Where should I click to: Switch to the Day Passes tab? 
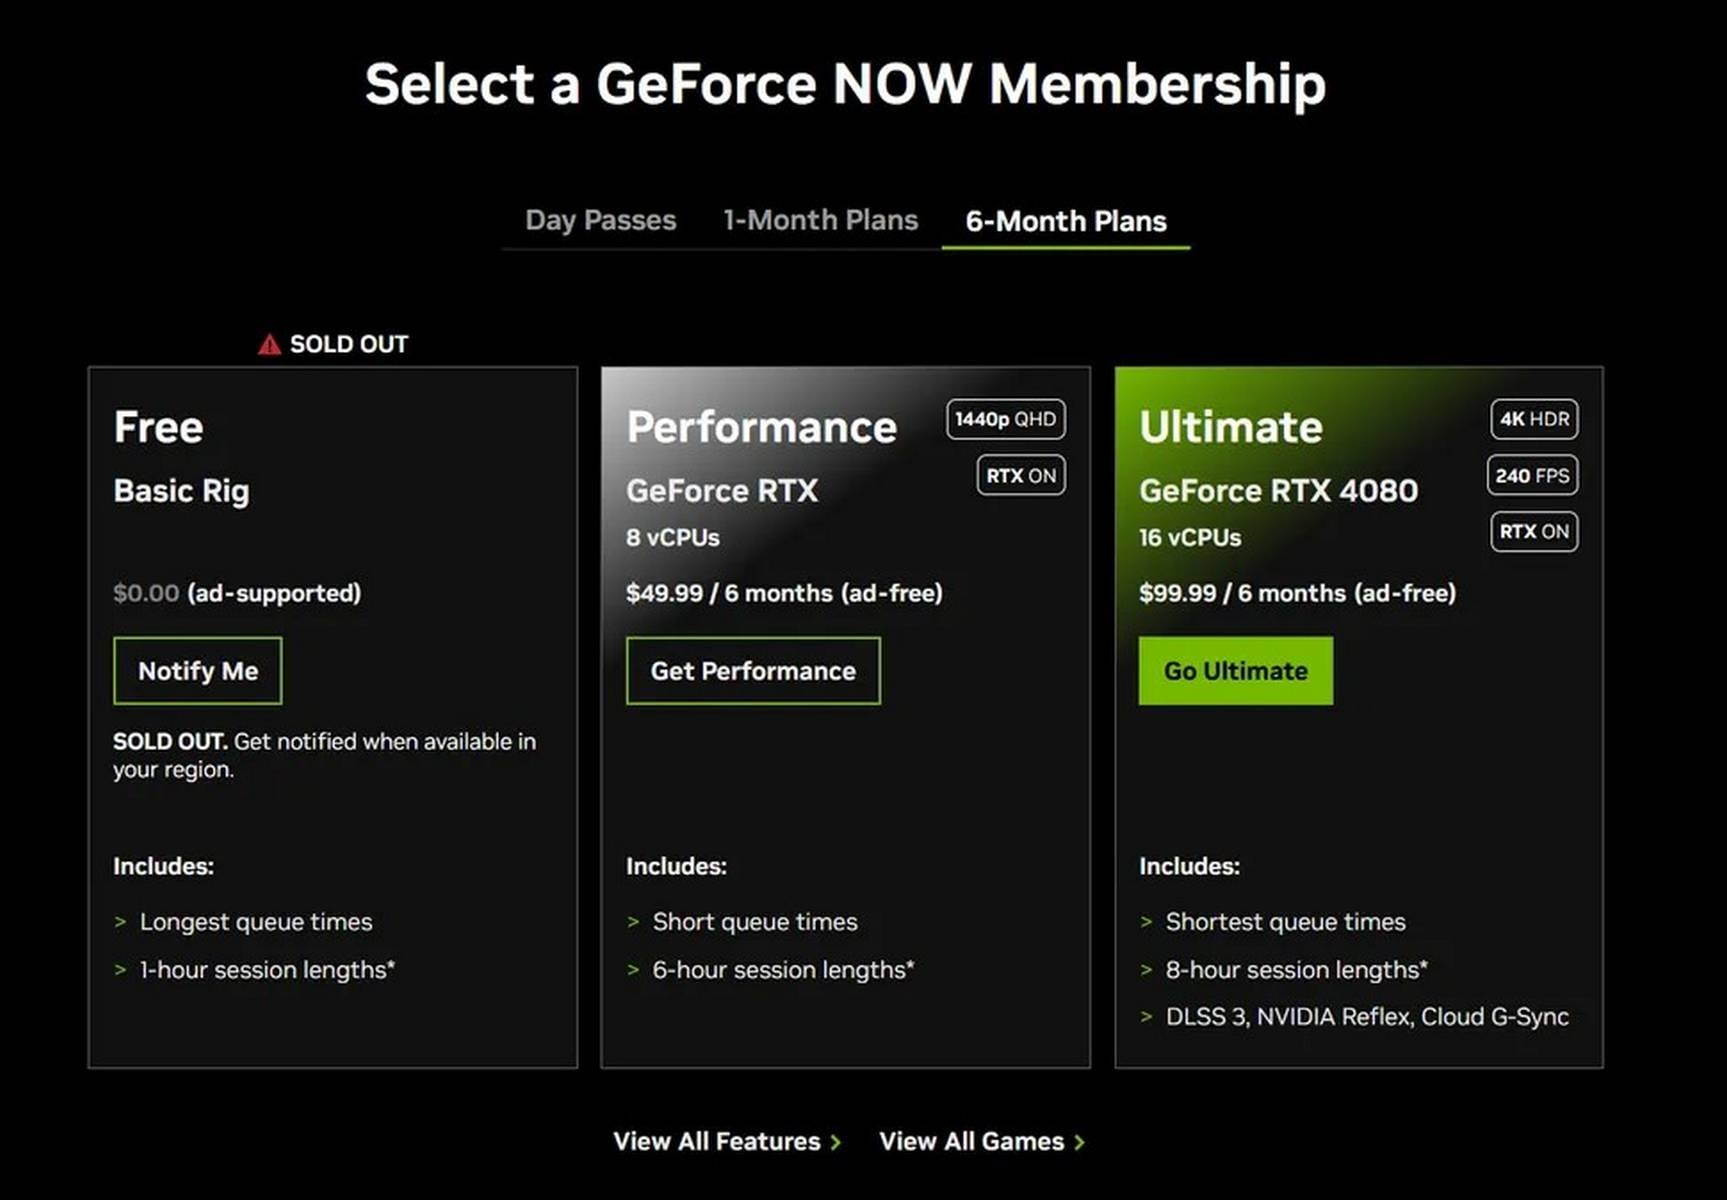click(x=600, y=220)
